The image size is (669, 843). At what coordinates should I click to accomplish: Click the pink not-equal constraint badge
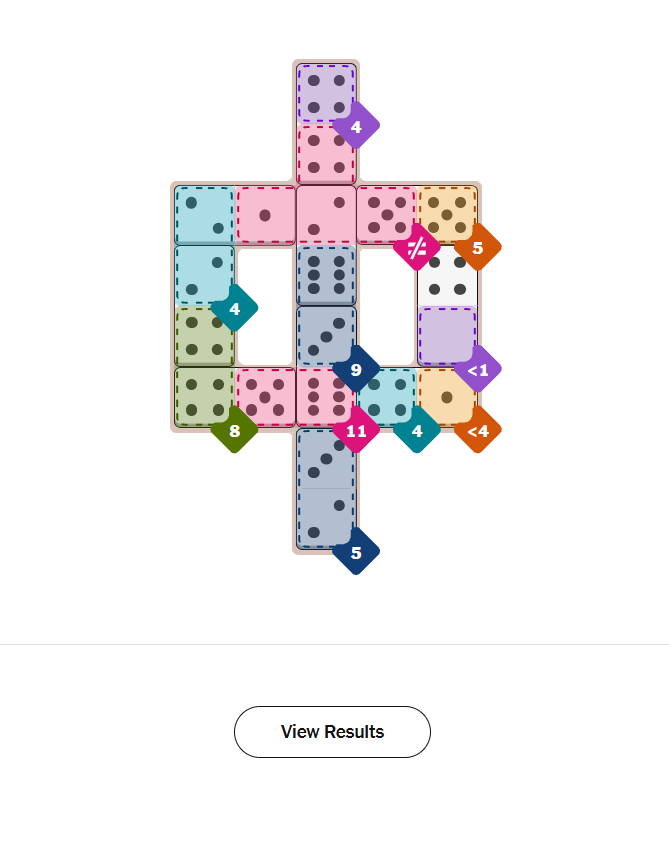point(417,246)
